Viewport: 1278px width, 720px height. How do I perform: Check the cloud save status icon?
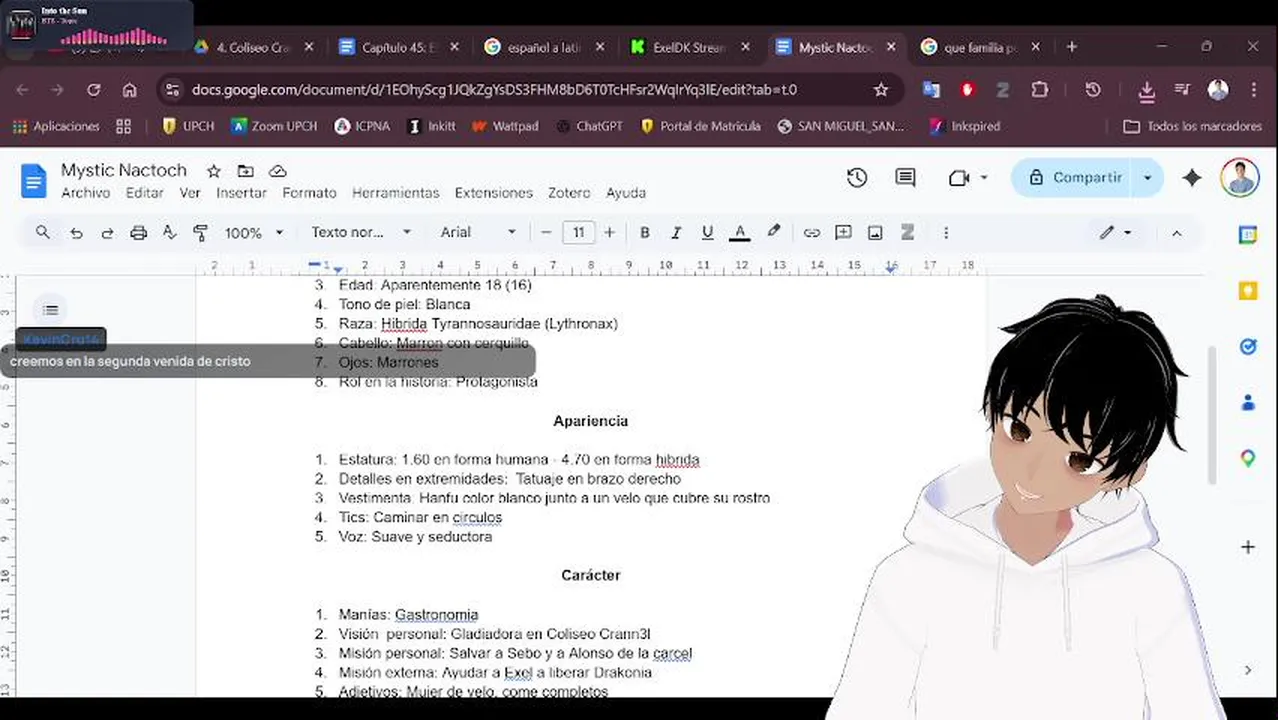[278, 171]
